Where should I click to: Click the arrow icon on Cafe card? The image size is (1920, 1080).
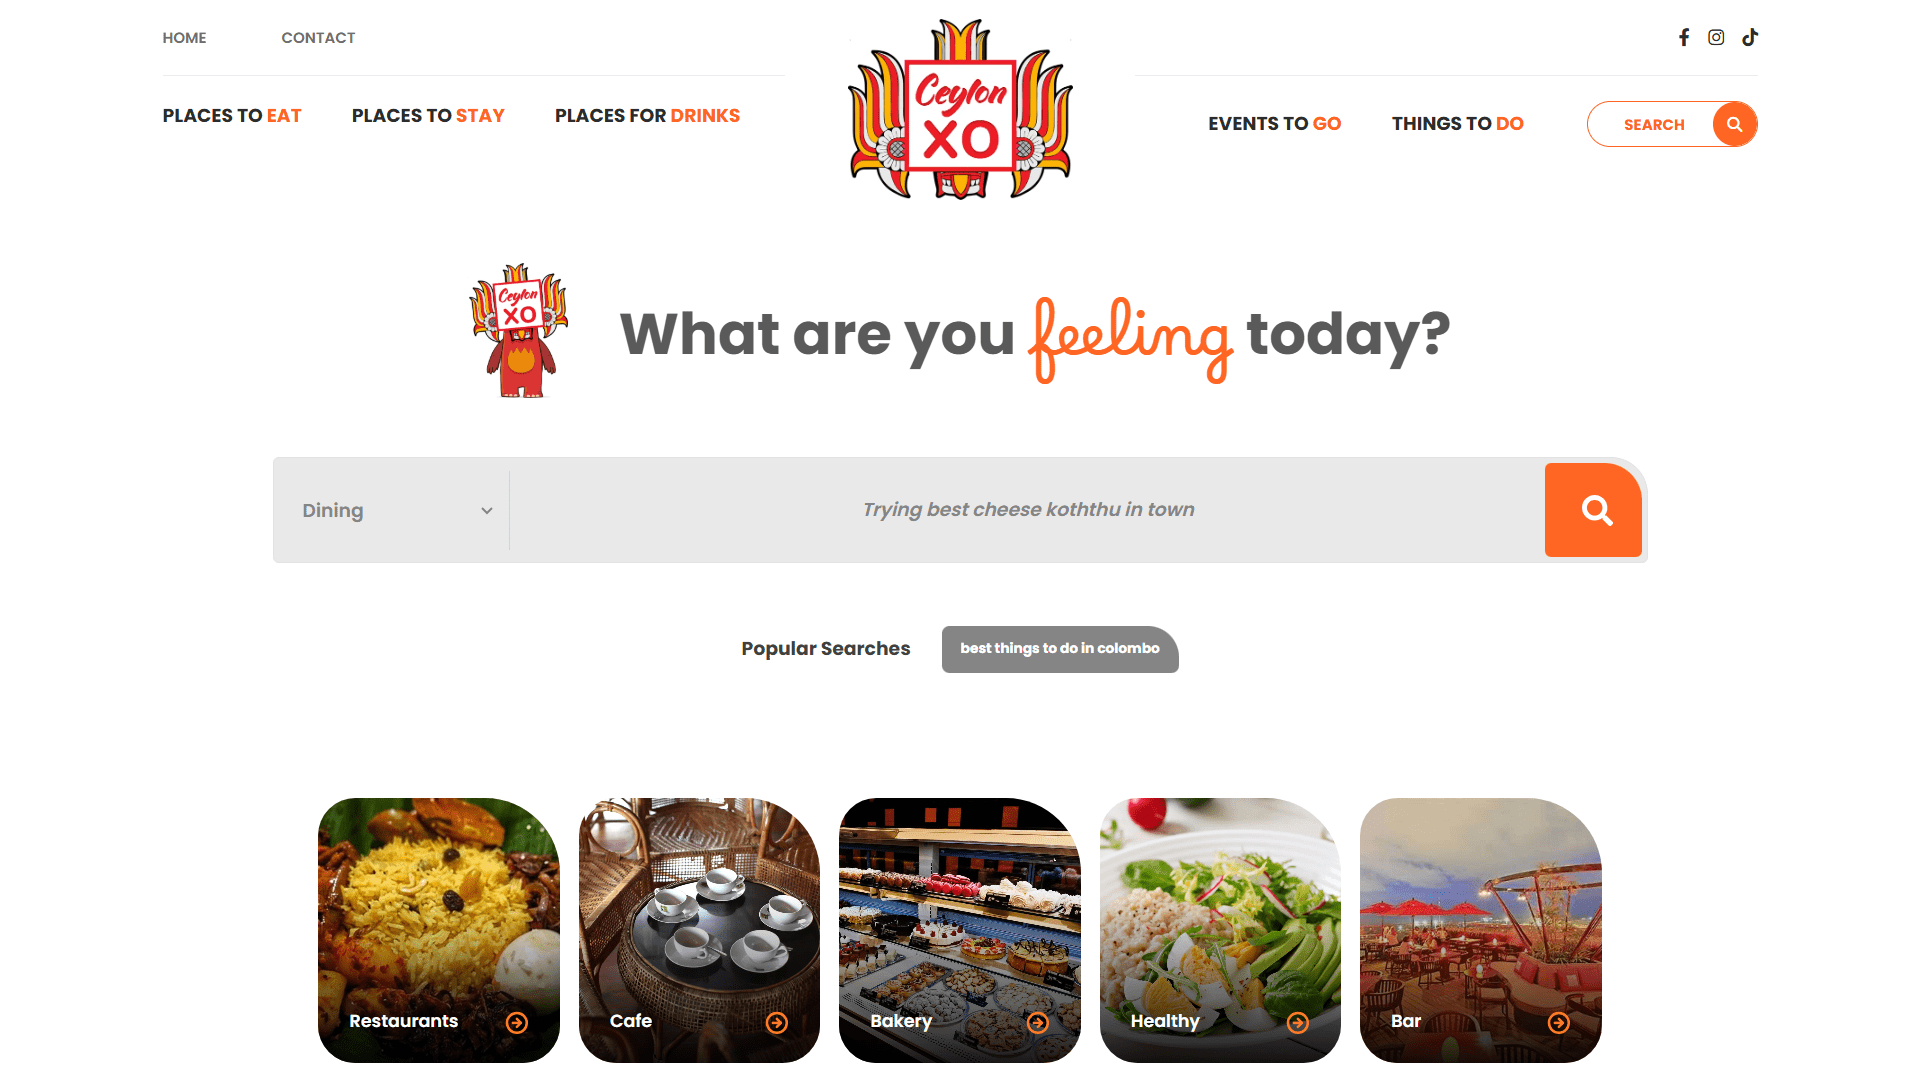(777, 1022)
